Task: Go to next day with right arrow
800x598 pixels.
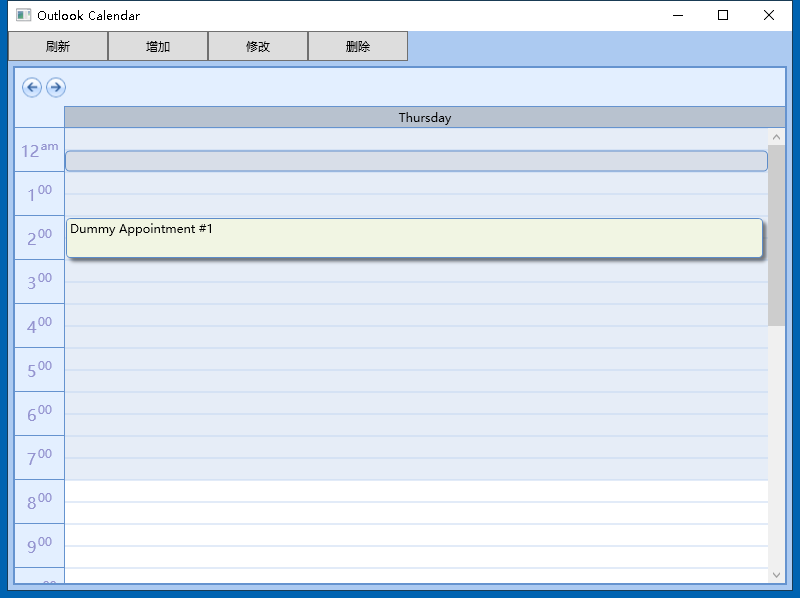Action: tap(56, 87)
